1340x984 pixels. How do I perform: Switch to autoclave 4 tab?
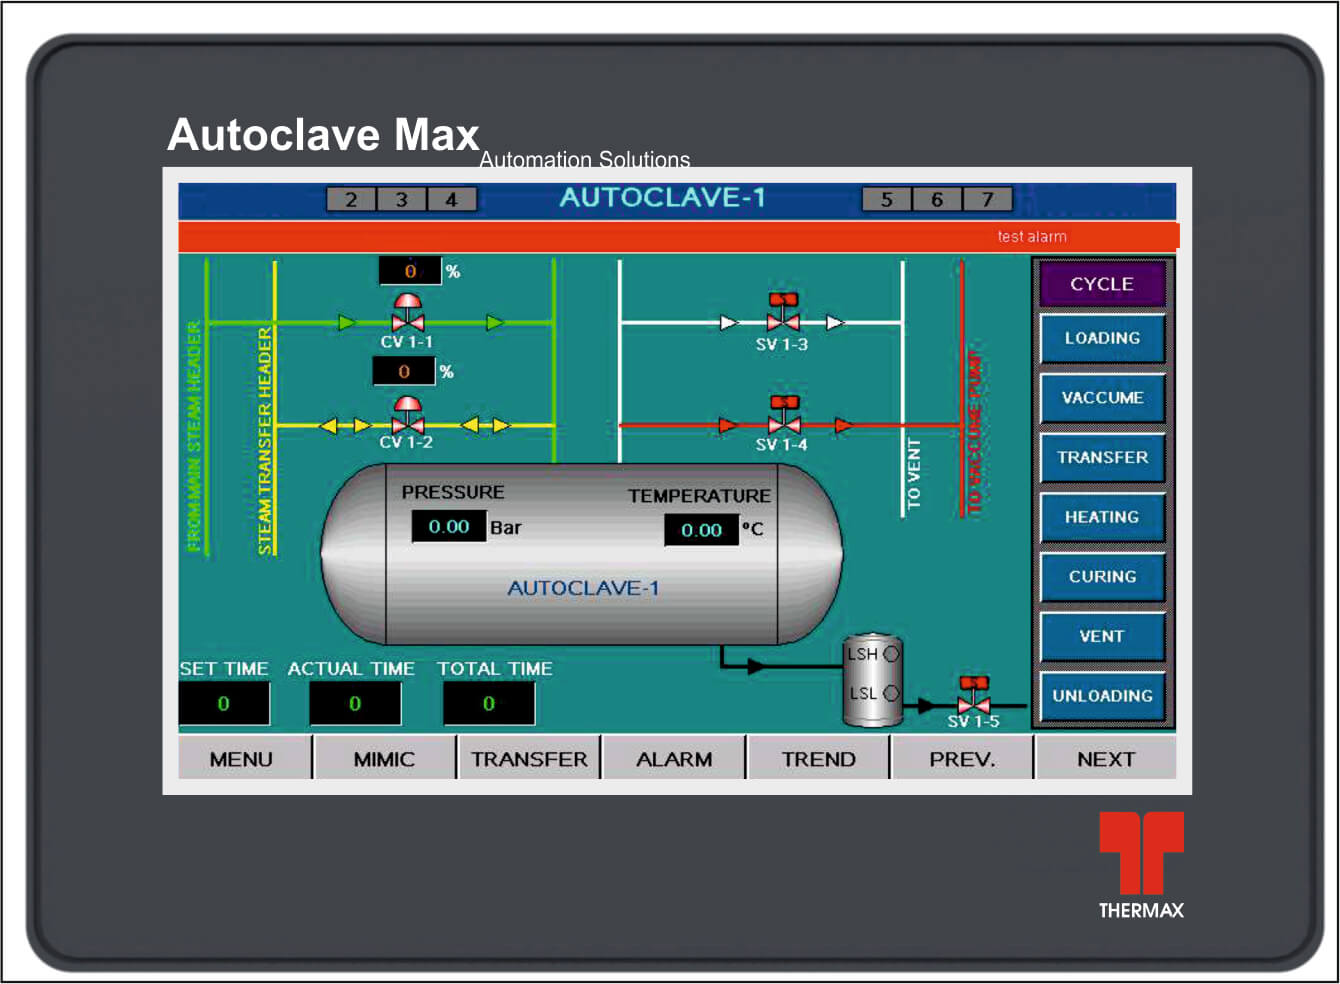(452, 199)
